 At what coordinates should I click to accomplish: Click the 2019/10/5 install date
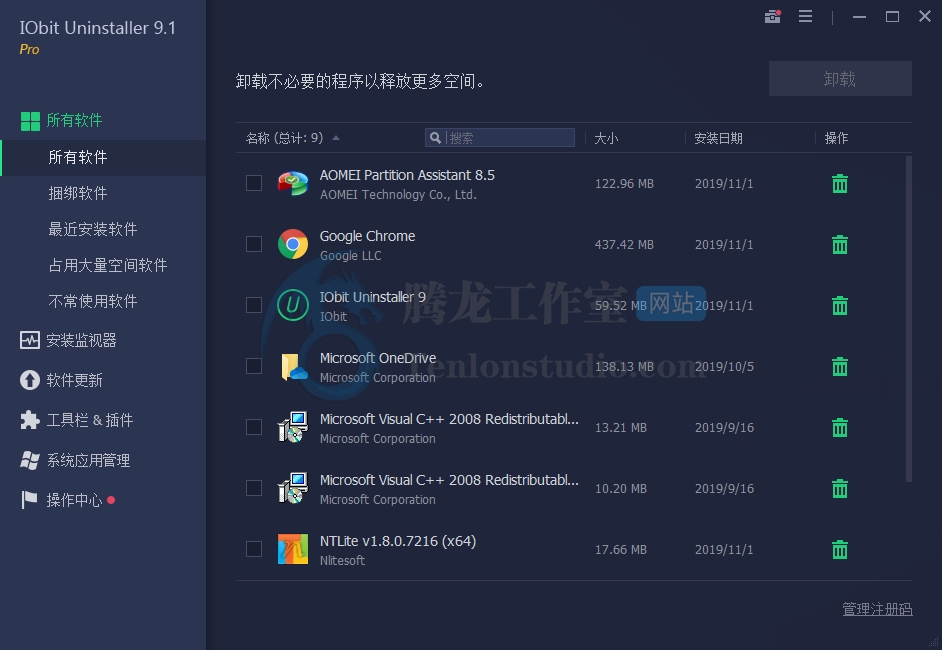pyautogui.click(x=725, y=366)
